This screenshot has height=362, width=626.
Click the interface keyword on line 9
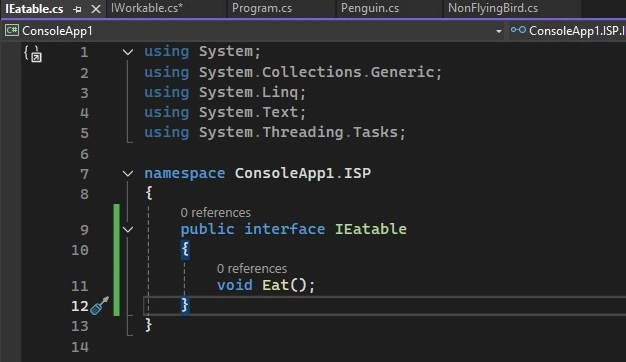[285, 229]
